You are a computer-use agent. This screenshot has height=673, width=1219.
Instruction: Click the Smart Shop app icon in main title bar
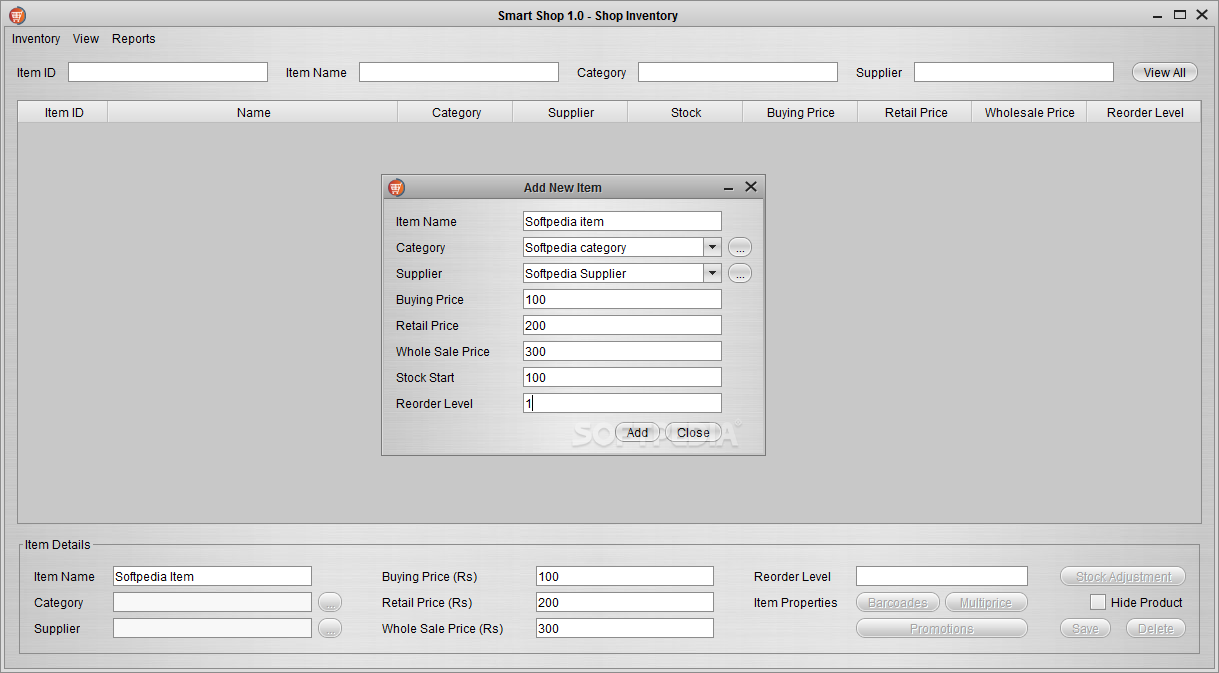point(17,15)
